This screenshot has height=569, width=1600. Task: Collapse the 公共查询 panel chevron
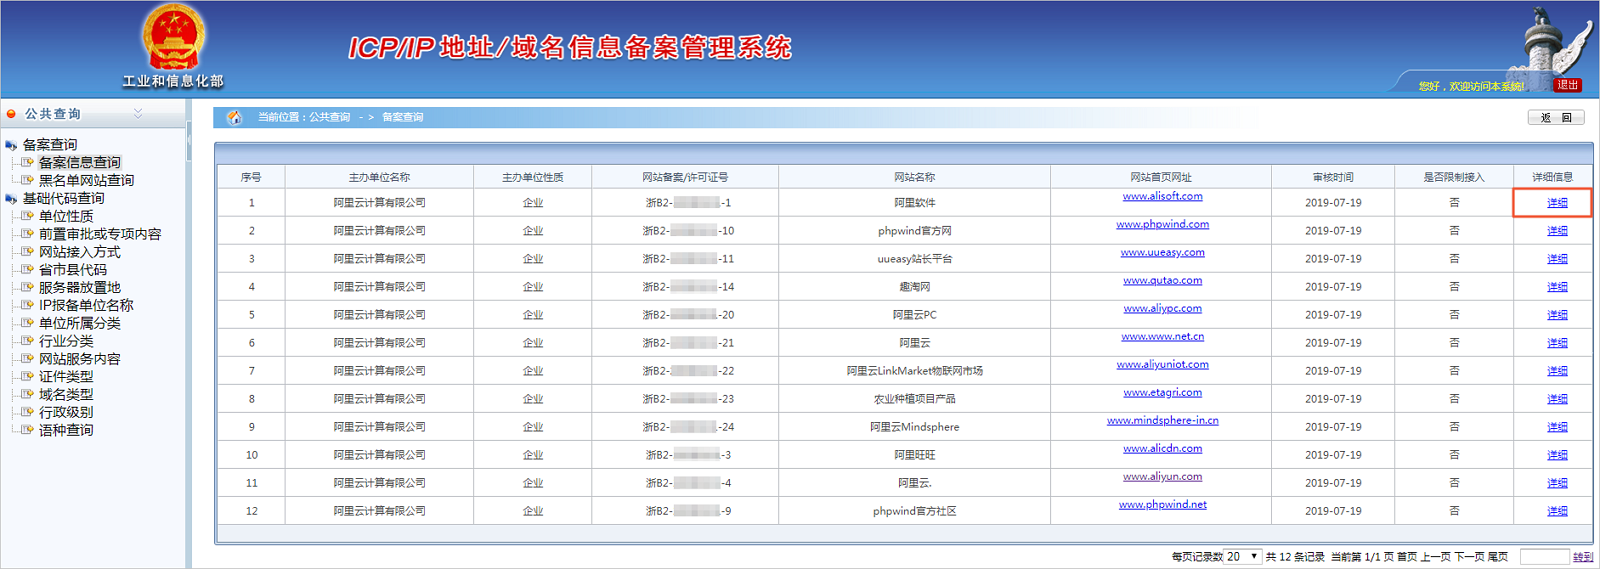[x=138, y=114]
